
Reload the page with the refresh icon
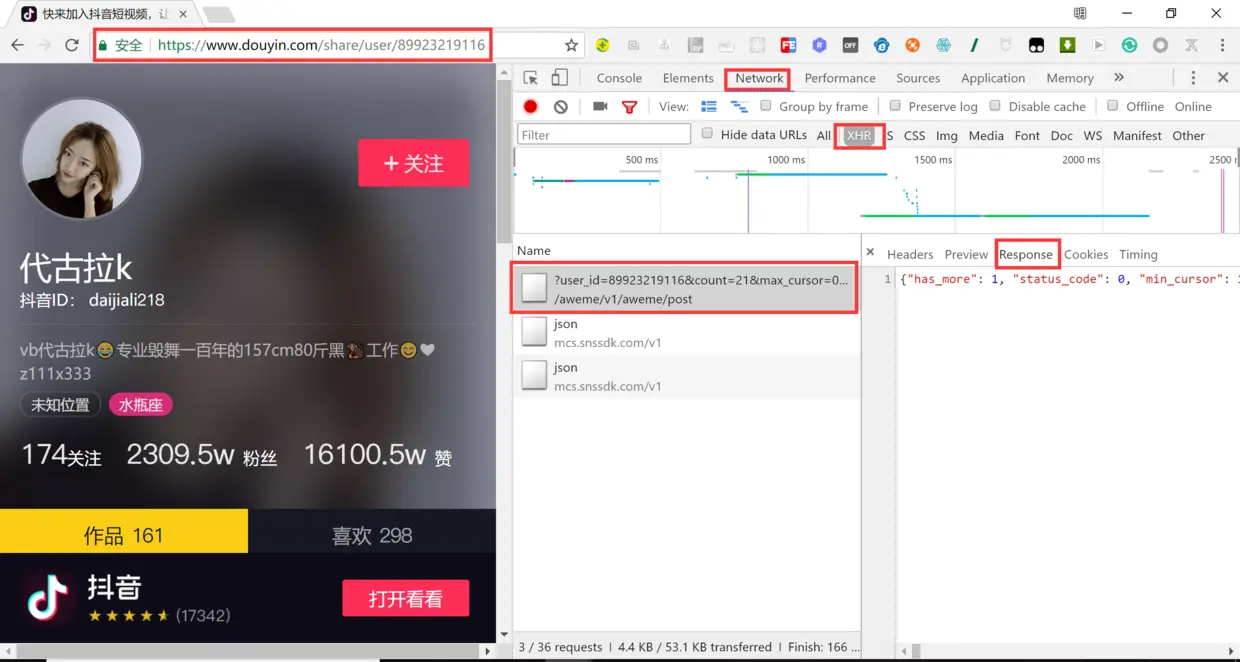pos(72,45)
